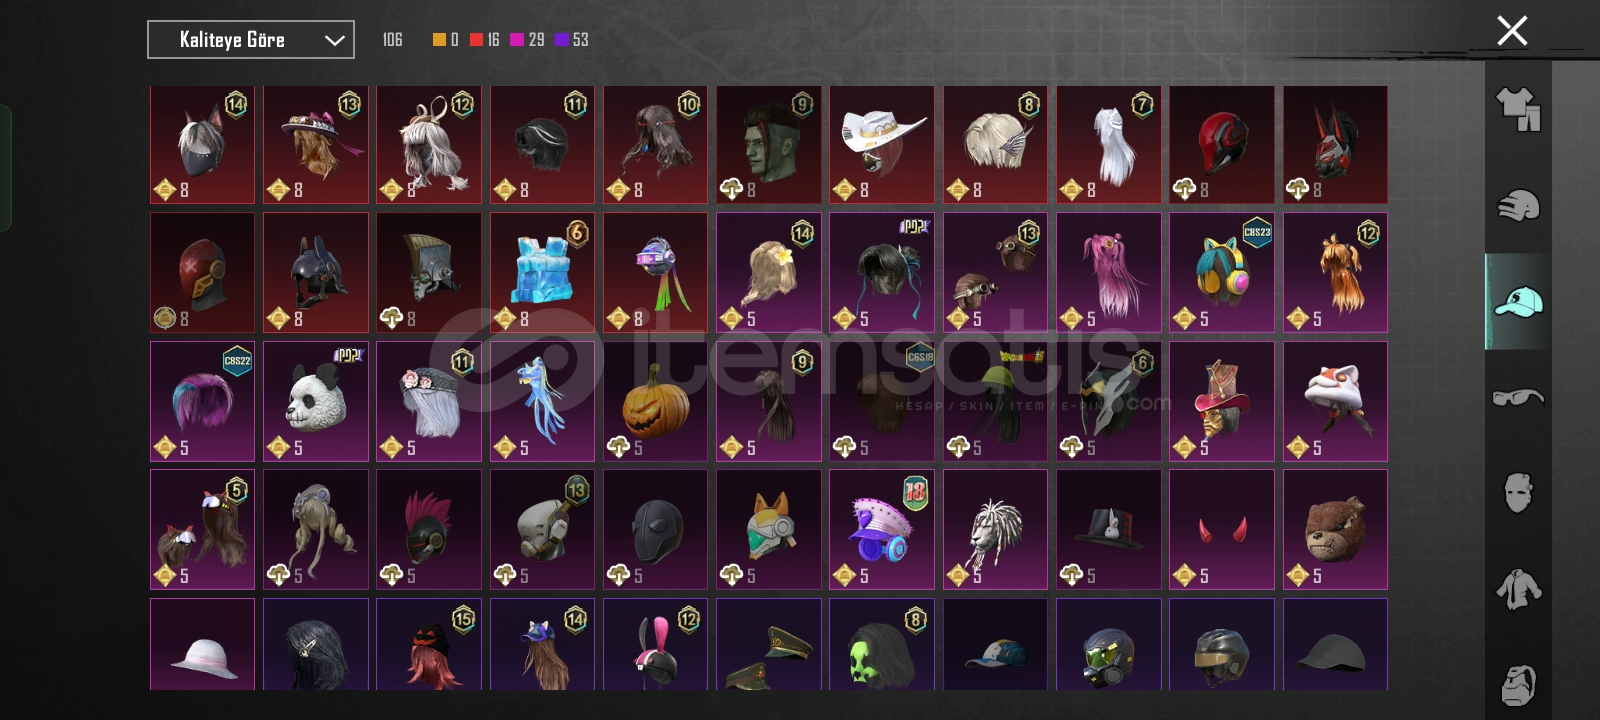The image size is (1600, 720).
Task: Pick the brown bear head item
Action: [1335, 530]
